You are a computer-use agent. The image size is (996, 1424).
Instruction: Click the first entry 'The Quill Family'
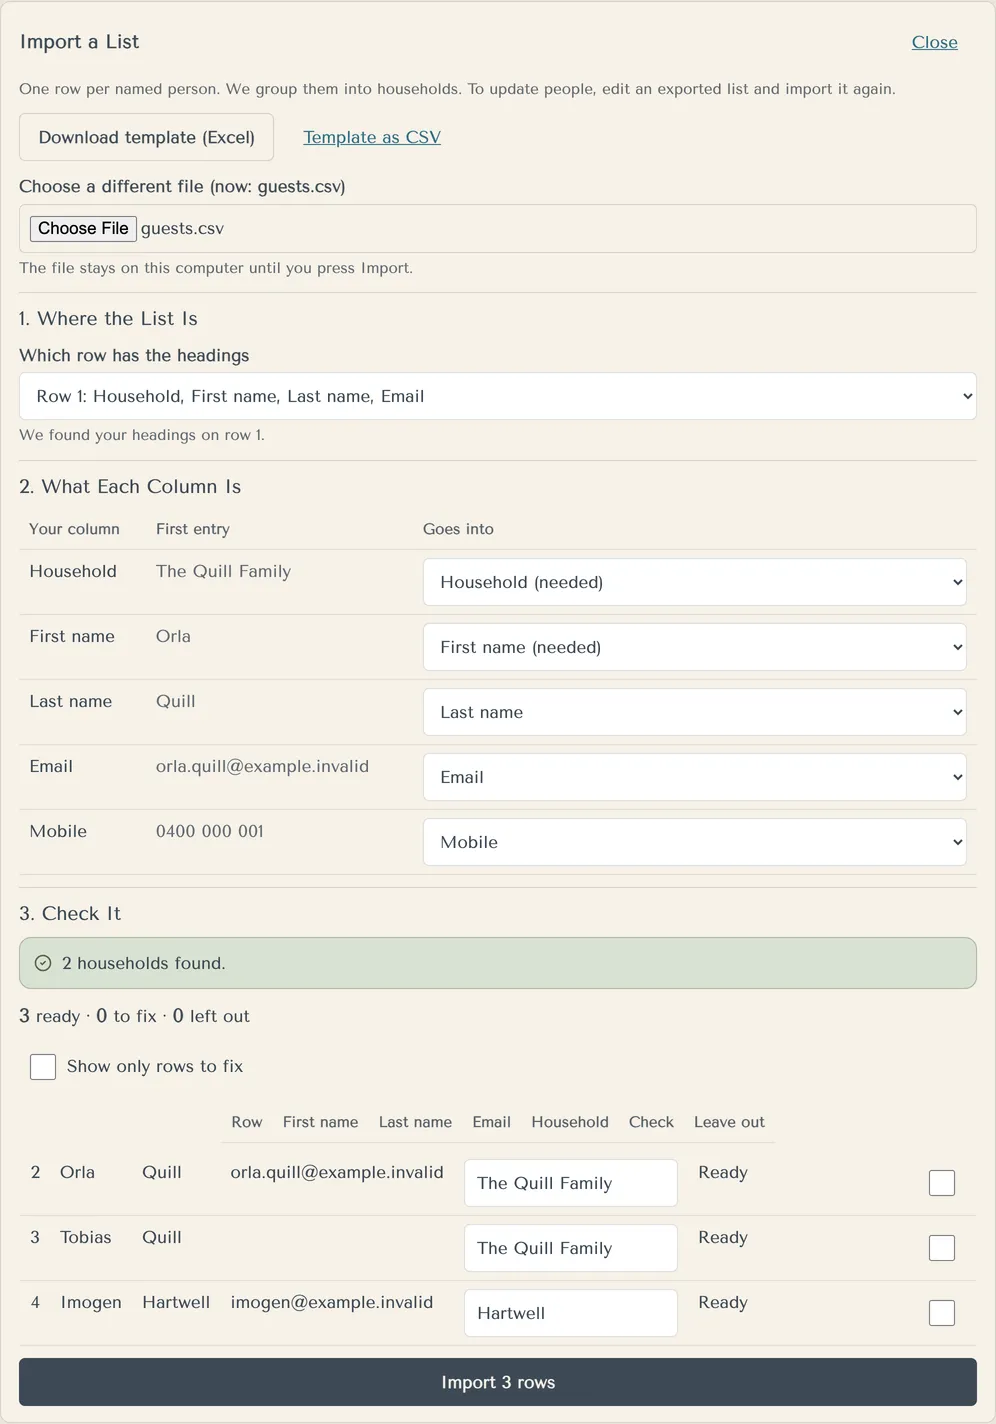(x=223, y=571)
